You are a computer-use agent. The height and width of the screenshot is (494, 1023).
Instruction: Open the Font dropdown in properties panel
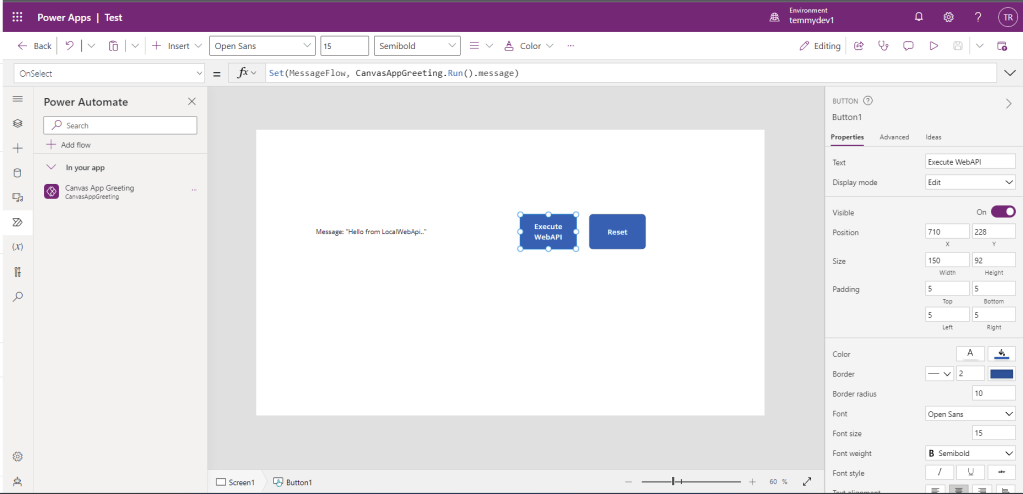[x=970, y=414]
